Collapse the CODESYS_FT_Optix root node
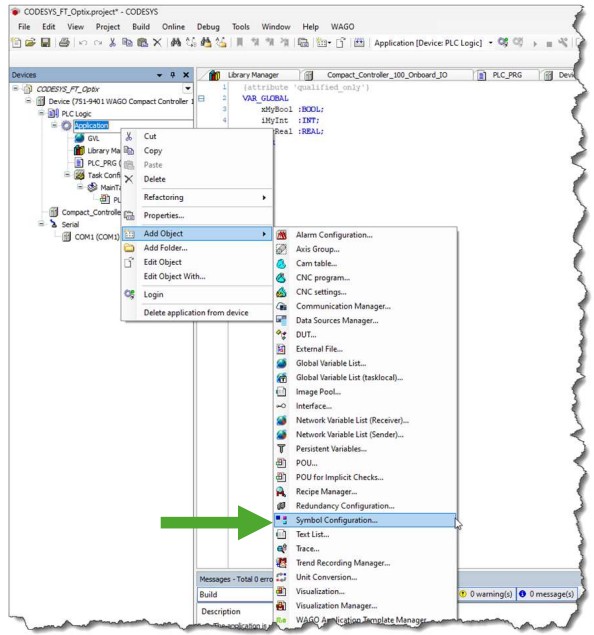The height and width of the screenshot is (635, 594). 15,88
